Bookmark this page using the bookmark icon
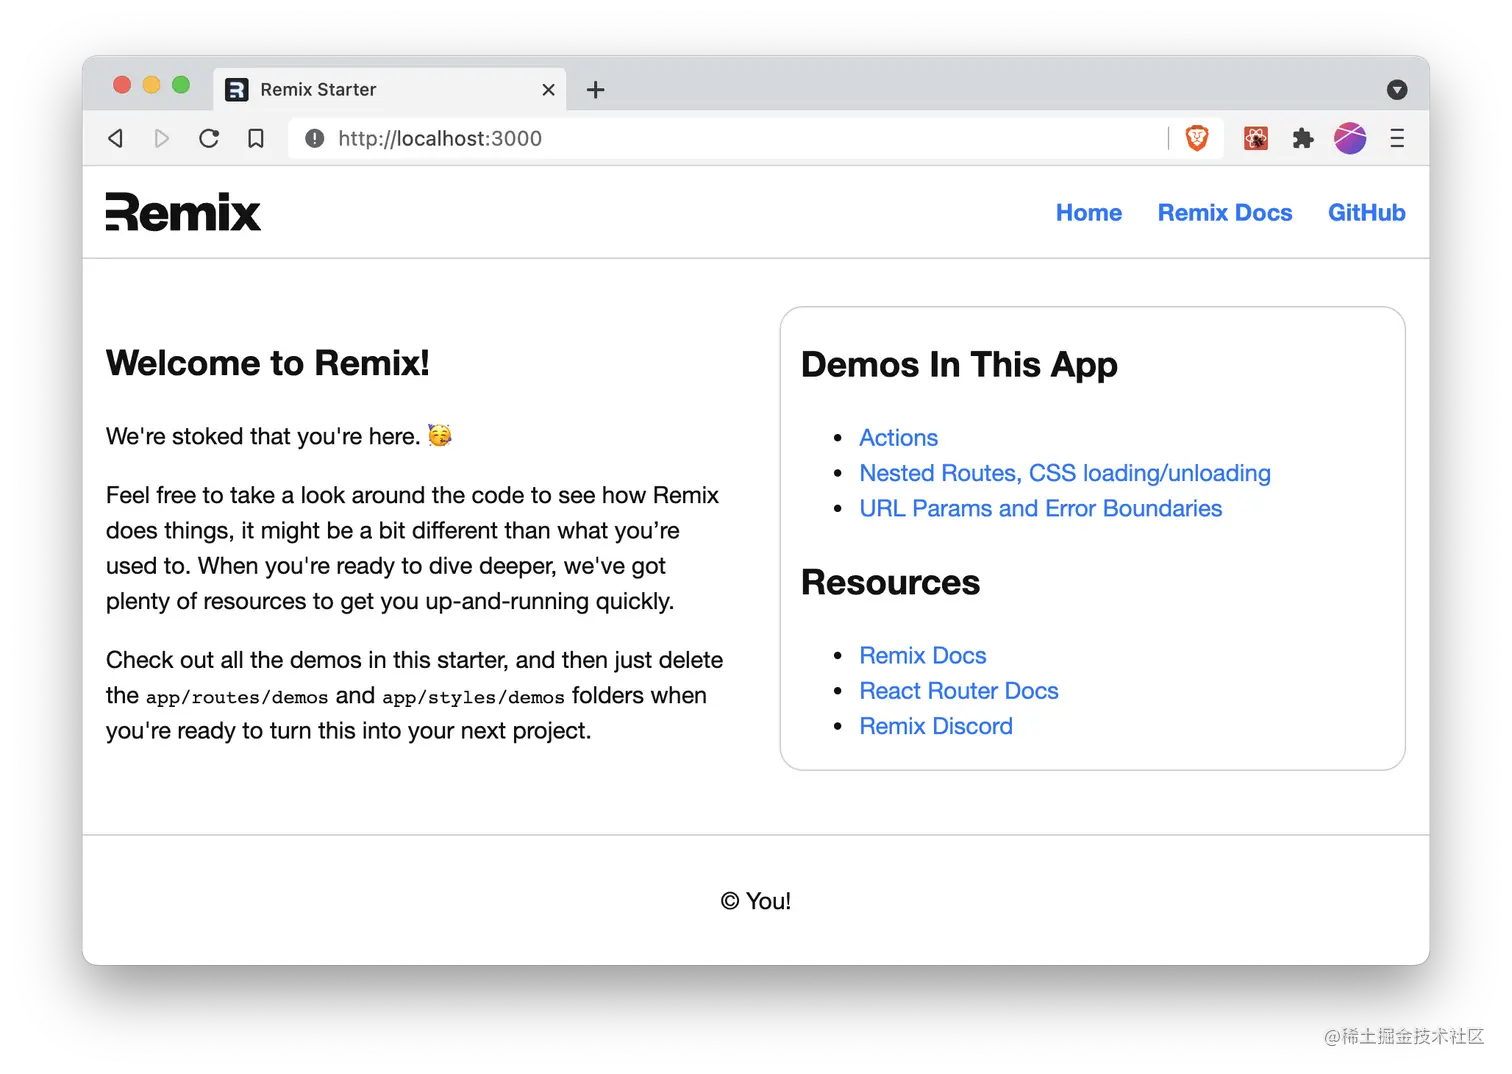This screenshot has width=1512, height=1074. click(256, 138)
